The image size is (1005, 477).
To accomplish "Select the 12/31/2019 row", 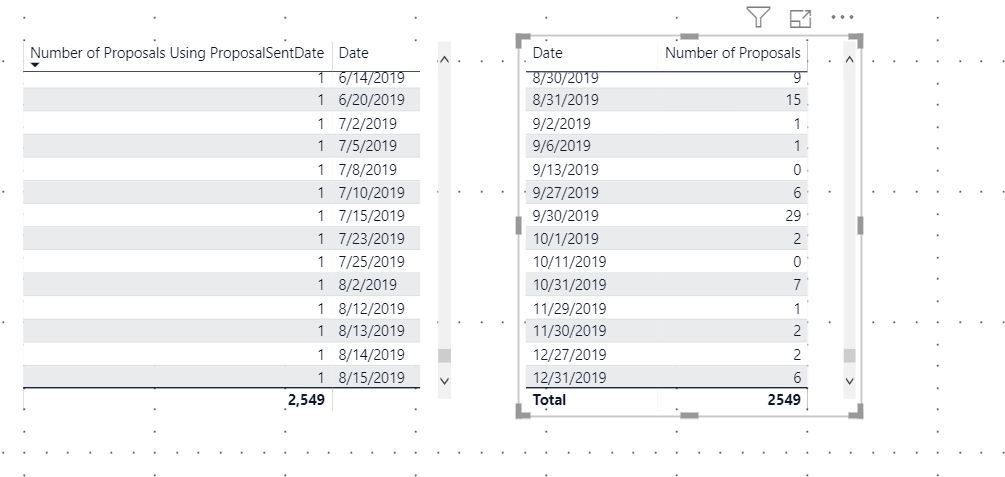I will pos(667,377).
